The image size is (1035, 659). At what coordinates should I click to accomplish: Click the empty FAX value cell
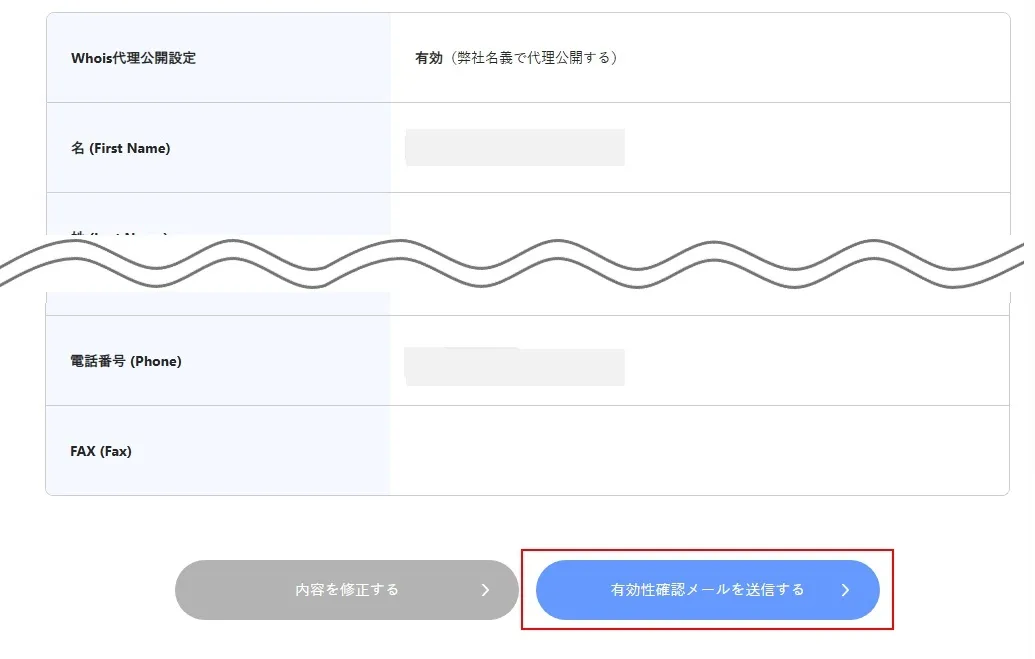[x=700, y=450]
